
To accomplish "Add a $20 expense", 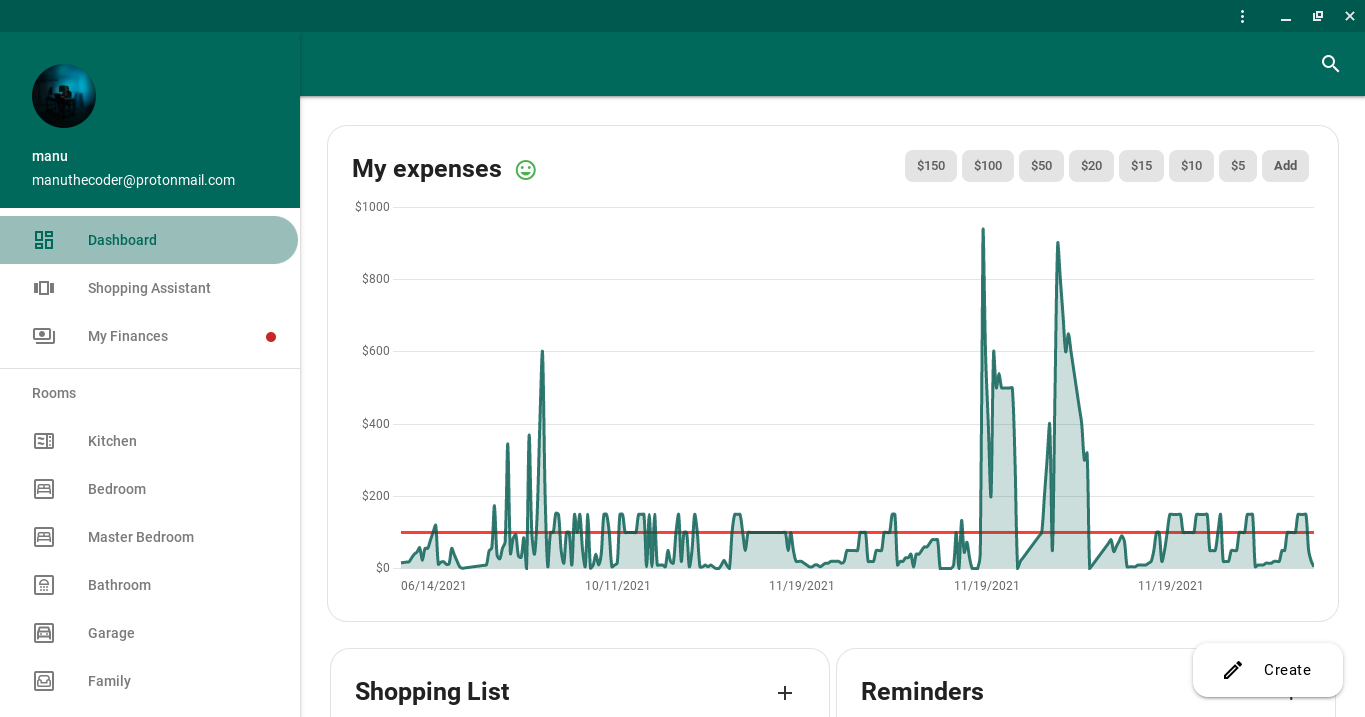I will pyautogui.click(x=1091, y=166).
